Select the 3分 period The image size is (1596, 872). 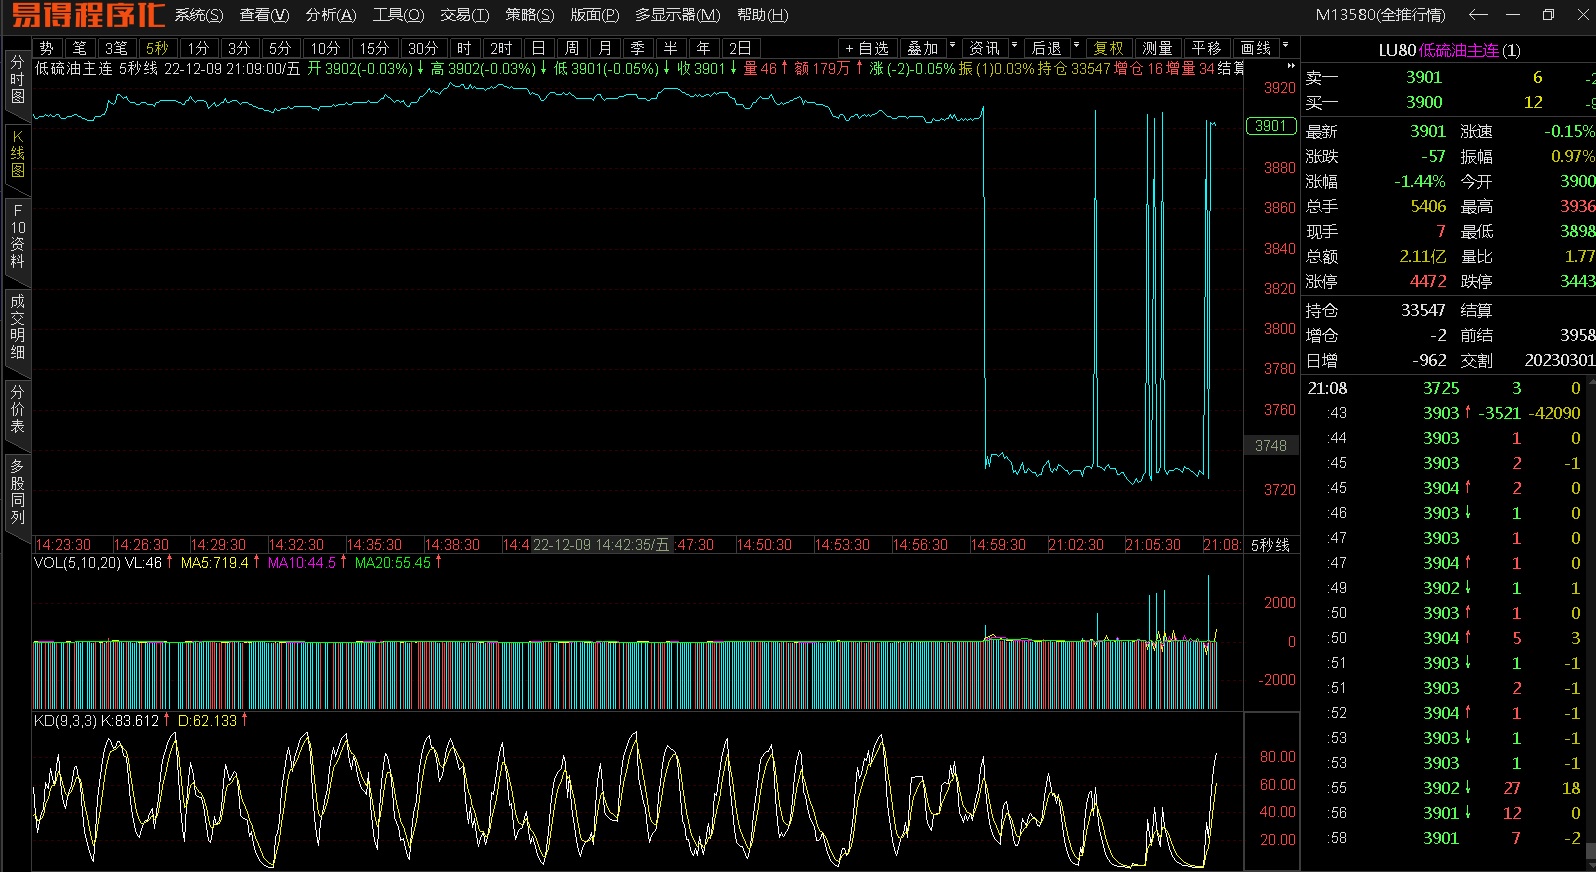pyautogui.click(x=238, y=48)
